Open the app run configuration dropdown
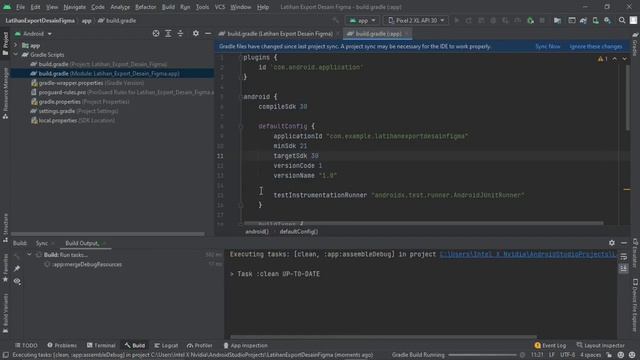Image resolution: width=640 pixels, height=360 pixels. coord(362,20)
